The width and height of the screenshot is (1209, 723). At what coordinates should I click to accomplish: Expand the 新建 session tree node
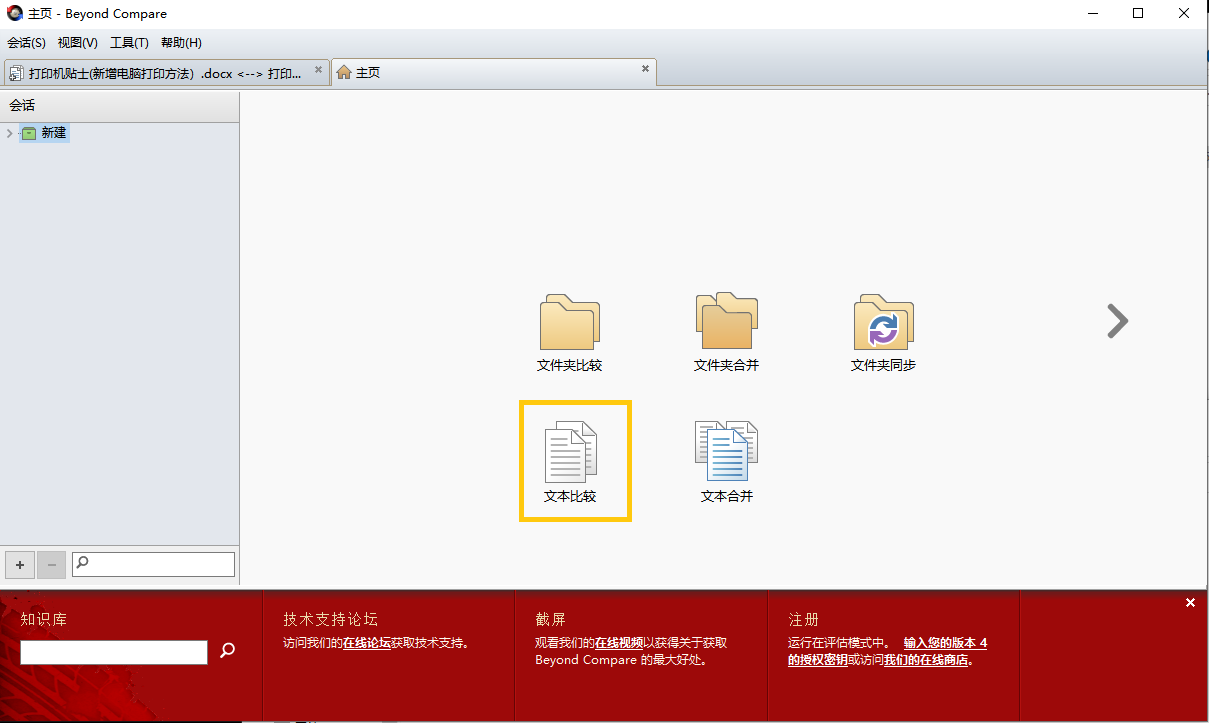pos(9,132)
